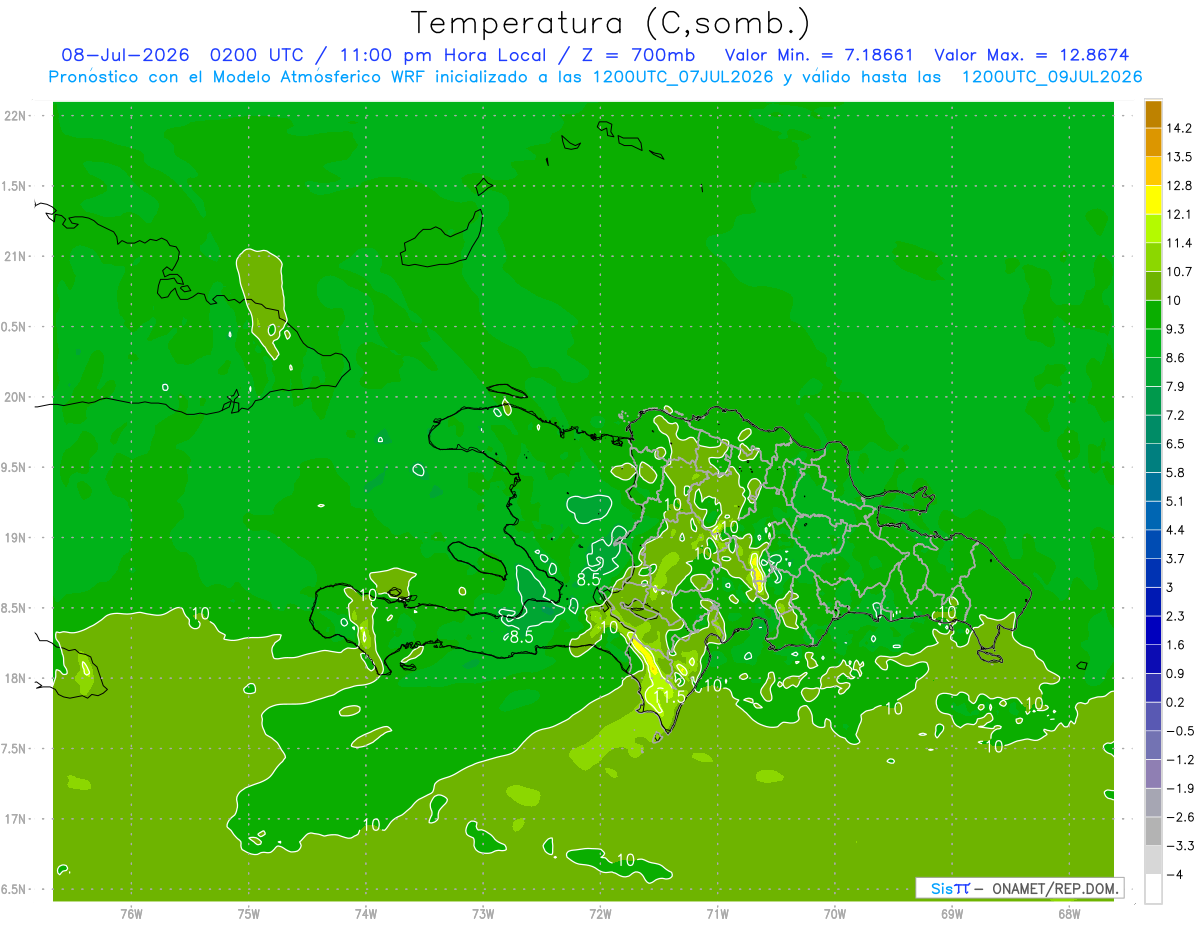
Task: Click the colorbar label "11.4"
Action: 1181,243
